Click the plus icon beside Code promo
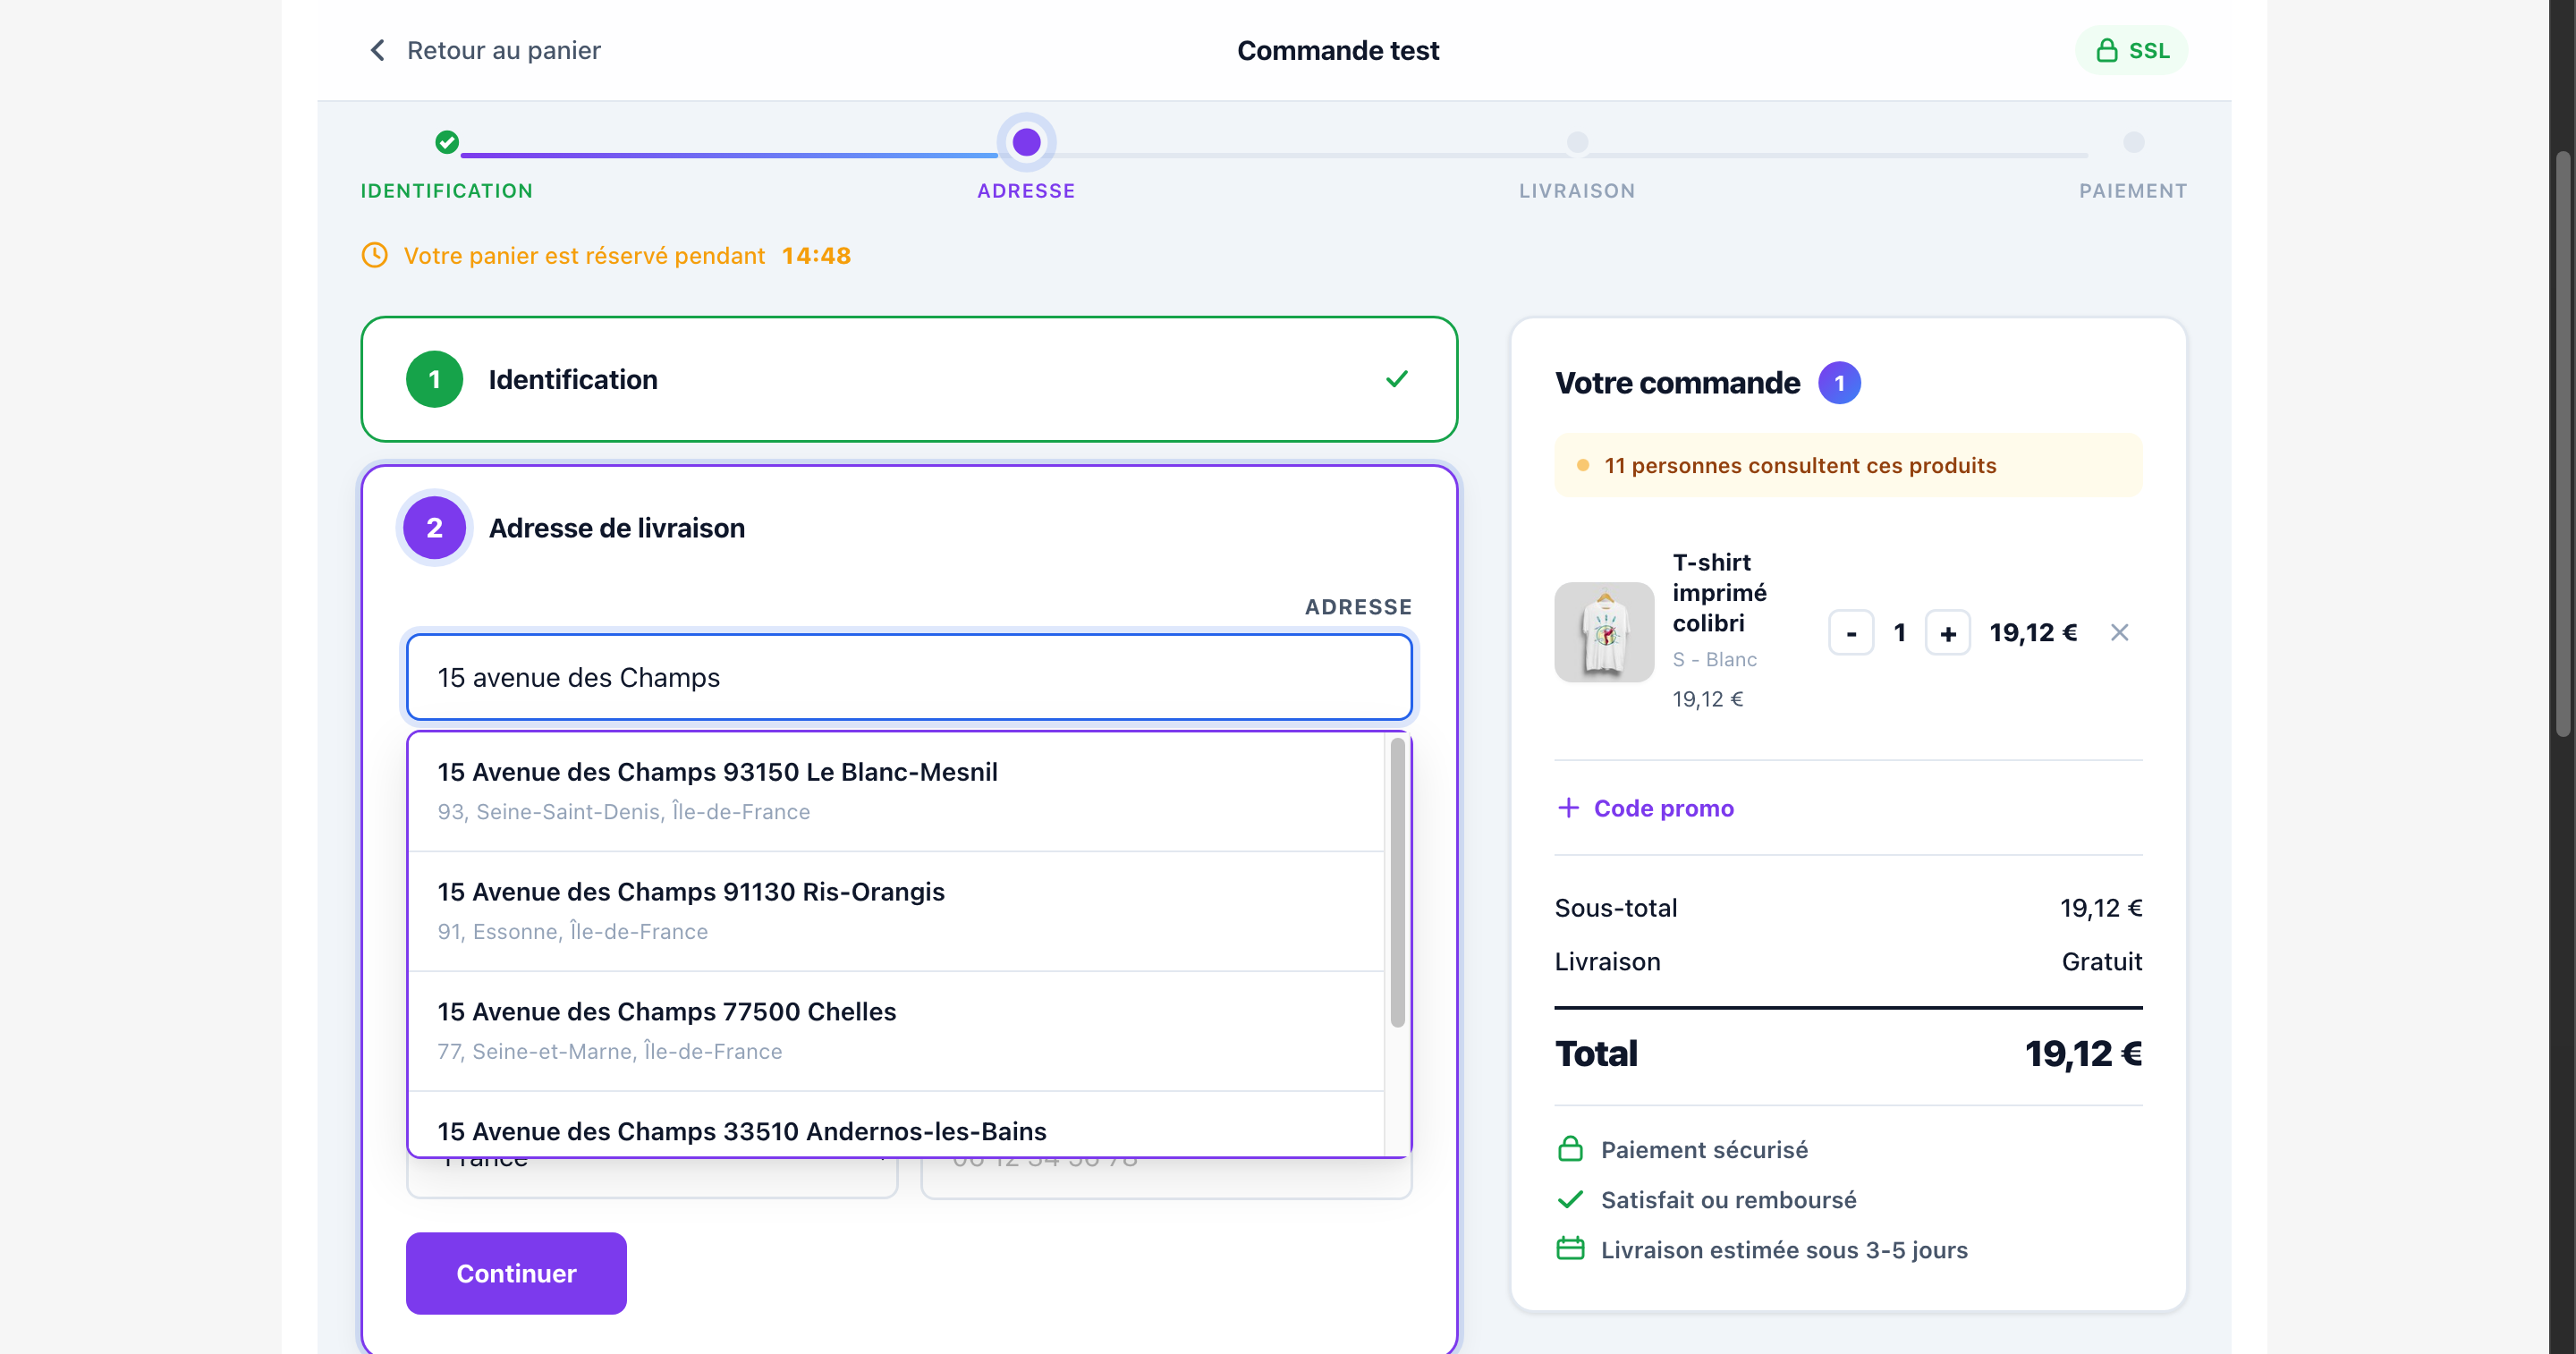This screenshot has width=2576, height=1354. click(1568, 807)
